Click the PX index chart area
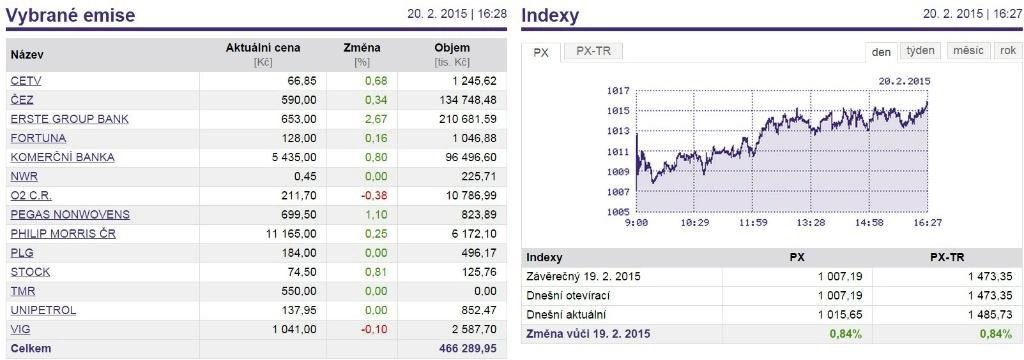Screen dimensions: 1024x360 coord(782,151)
